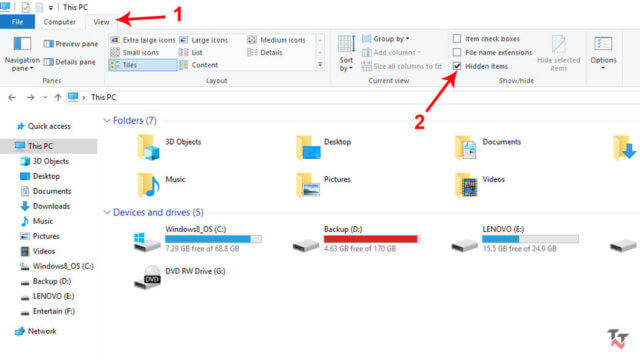The width and height of the screenshot is (640, 360).
Task: Collapse the Devices and drives section
Action: click(107, 212)
